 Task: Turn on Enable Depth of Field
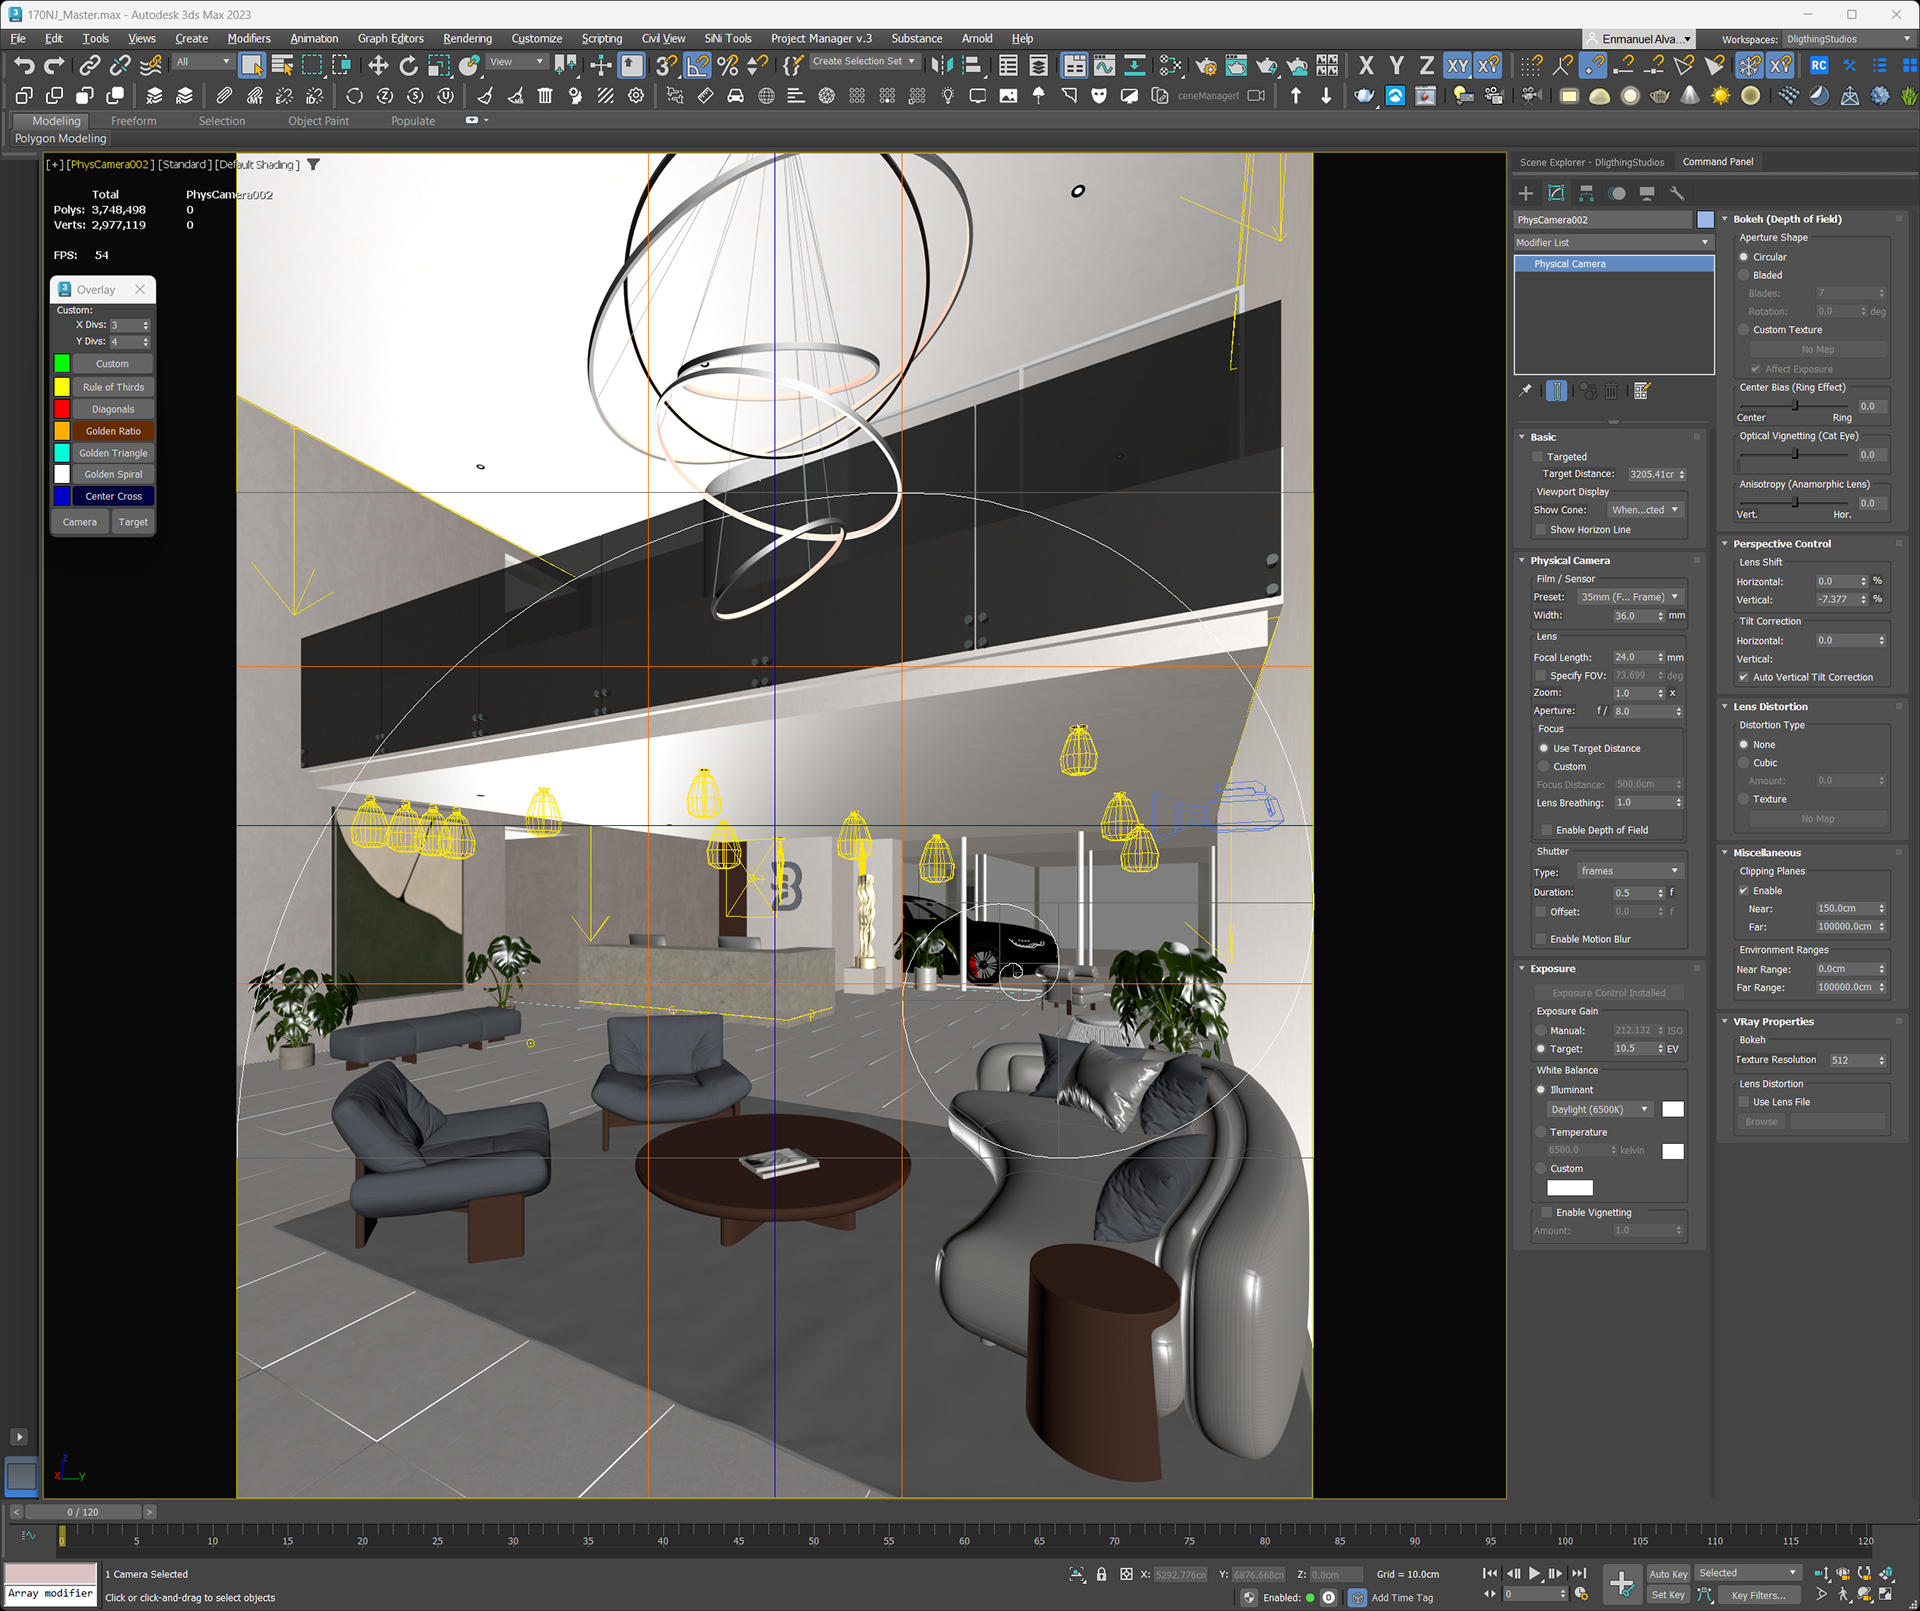pos(1547,830)
